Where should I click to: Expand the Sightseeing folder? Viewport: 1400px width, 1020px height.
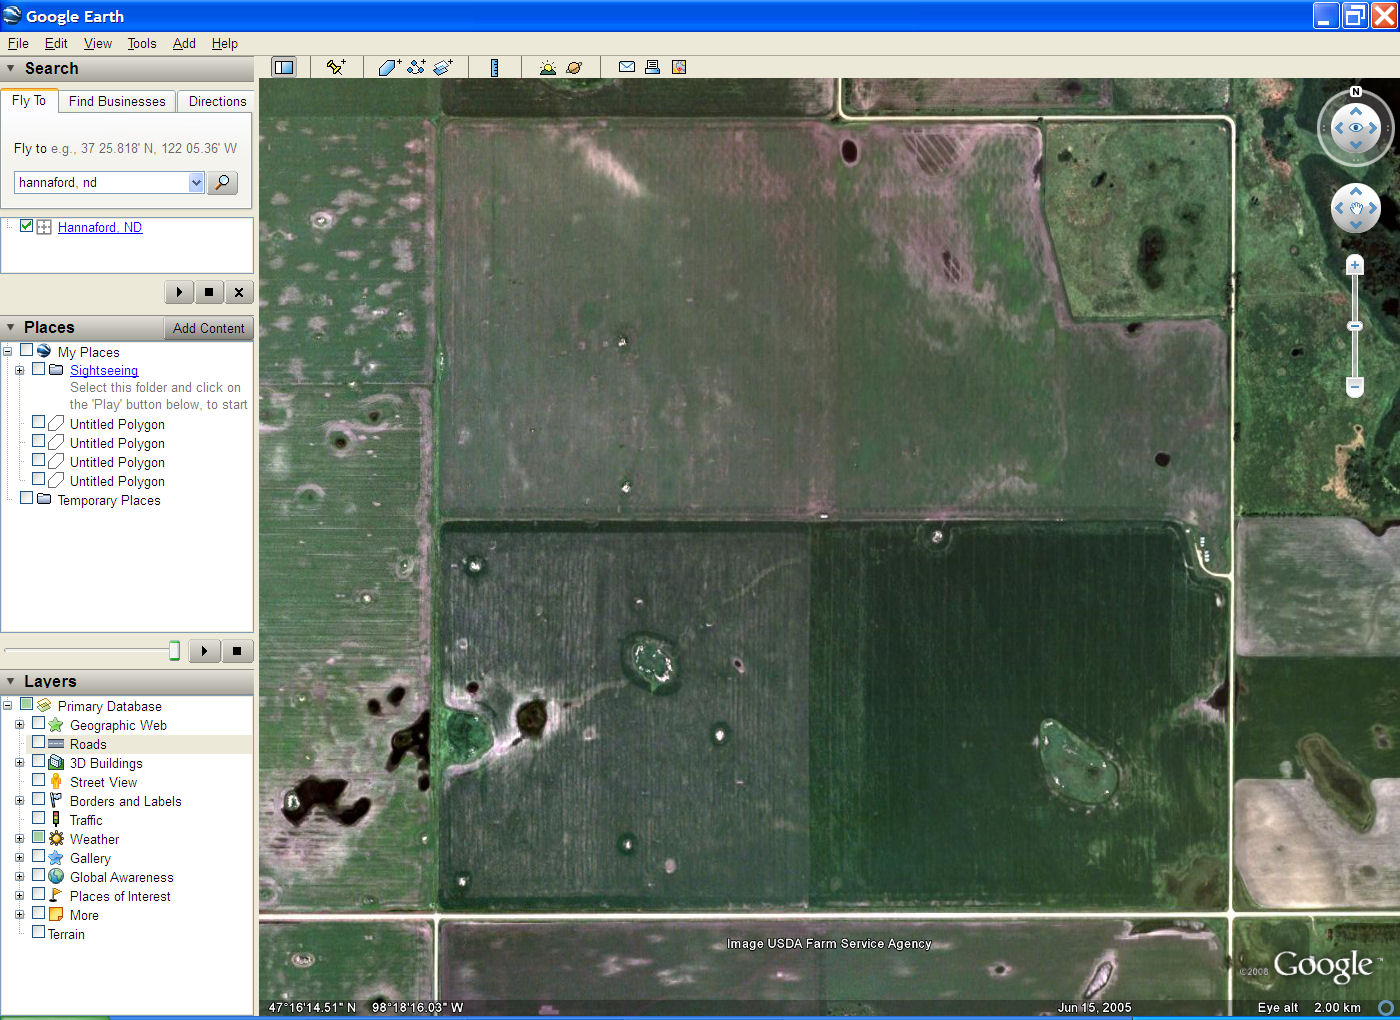coord(19,370)
